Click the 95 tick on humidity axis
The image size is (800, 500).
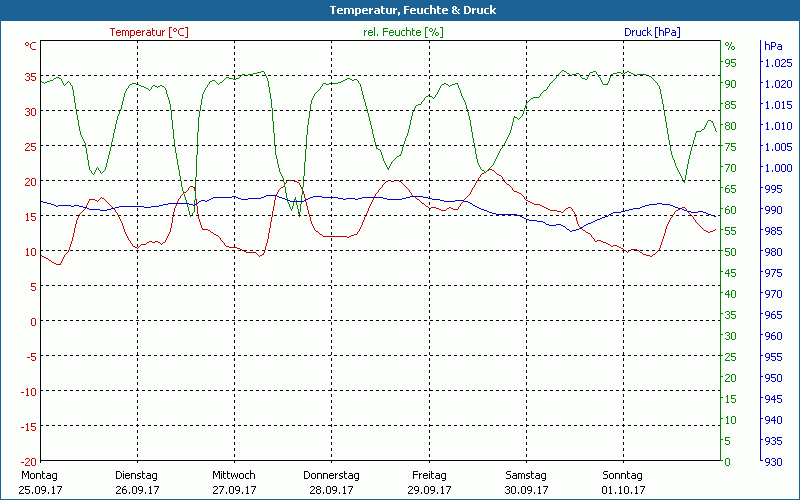tap(731, 63)
